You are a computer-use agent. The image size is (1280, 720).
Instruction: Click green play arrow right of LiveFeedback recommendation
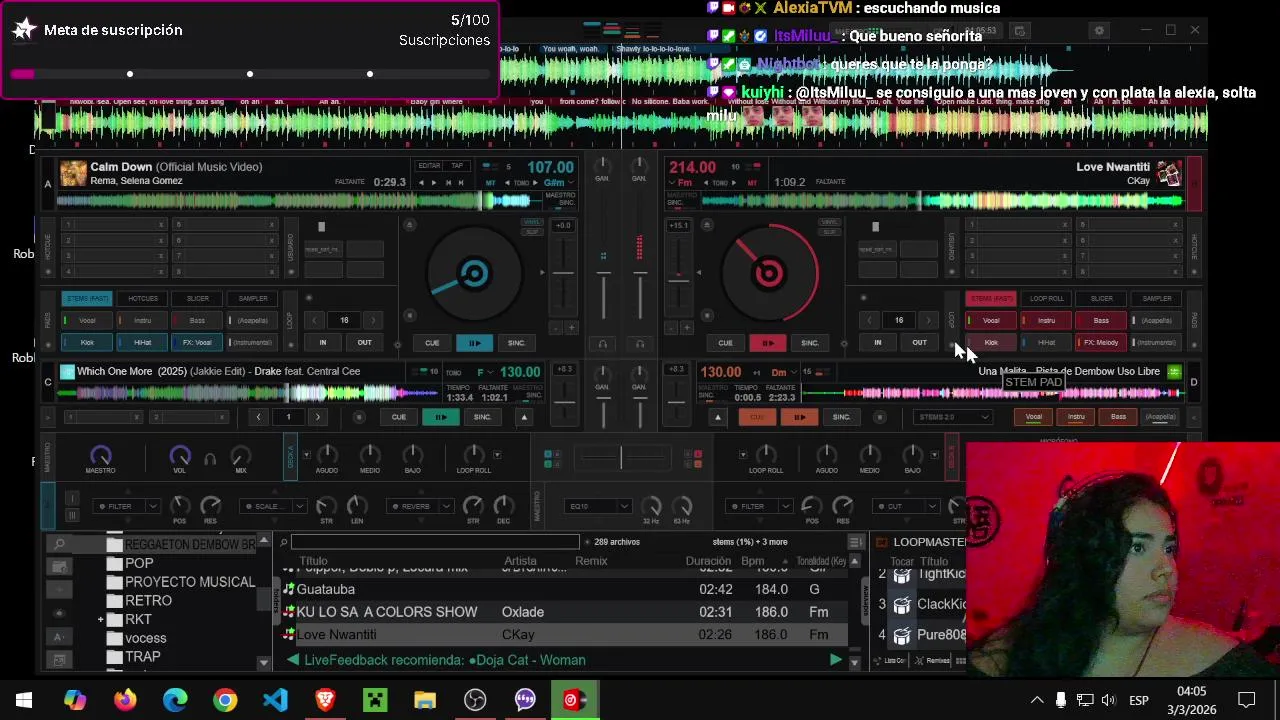835,660
